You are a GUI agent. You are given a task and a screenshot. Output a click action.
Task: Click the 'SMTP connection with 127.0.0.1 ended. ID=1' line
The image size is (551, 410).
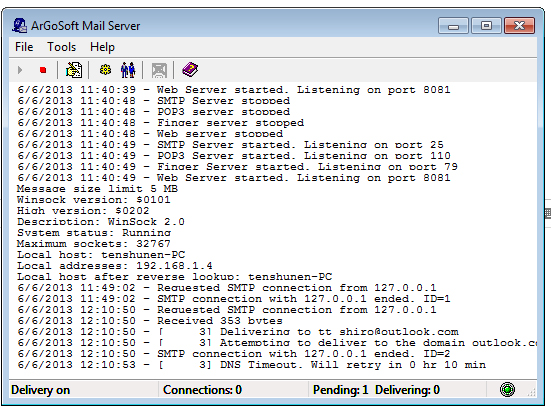point(234,299)
